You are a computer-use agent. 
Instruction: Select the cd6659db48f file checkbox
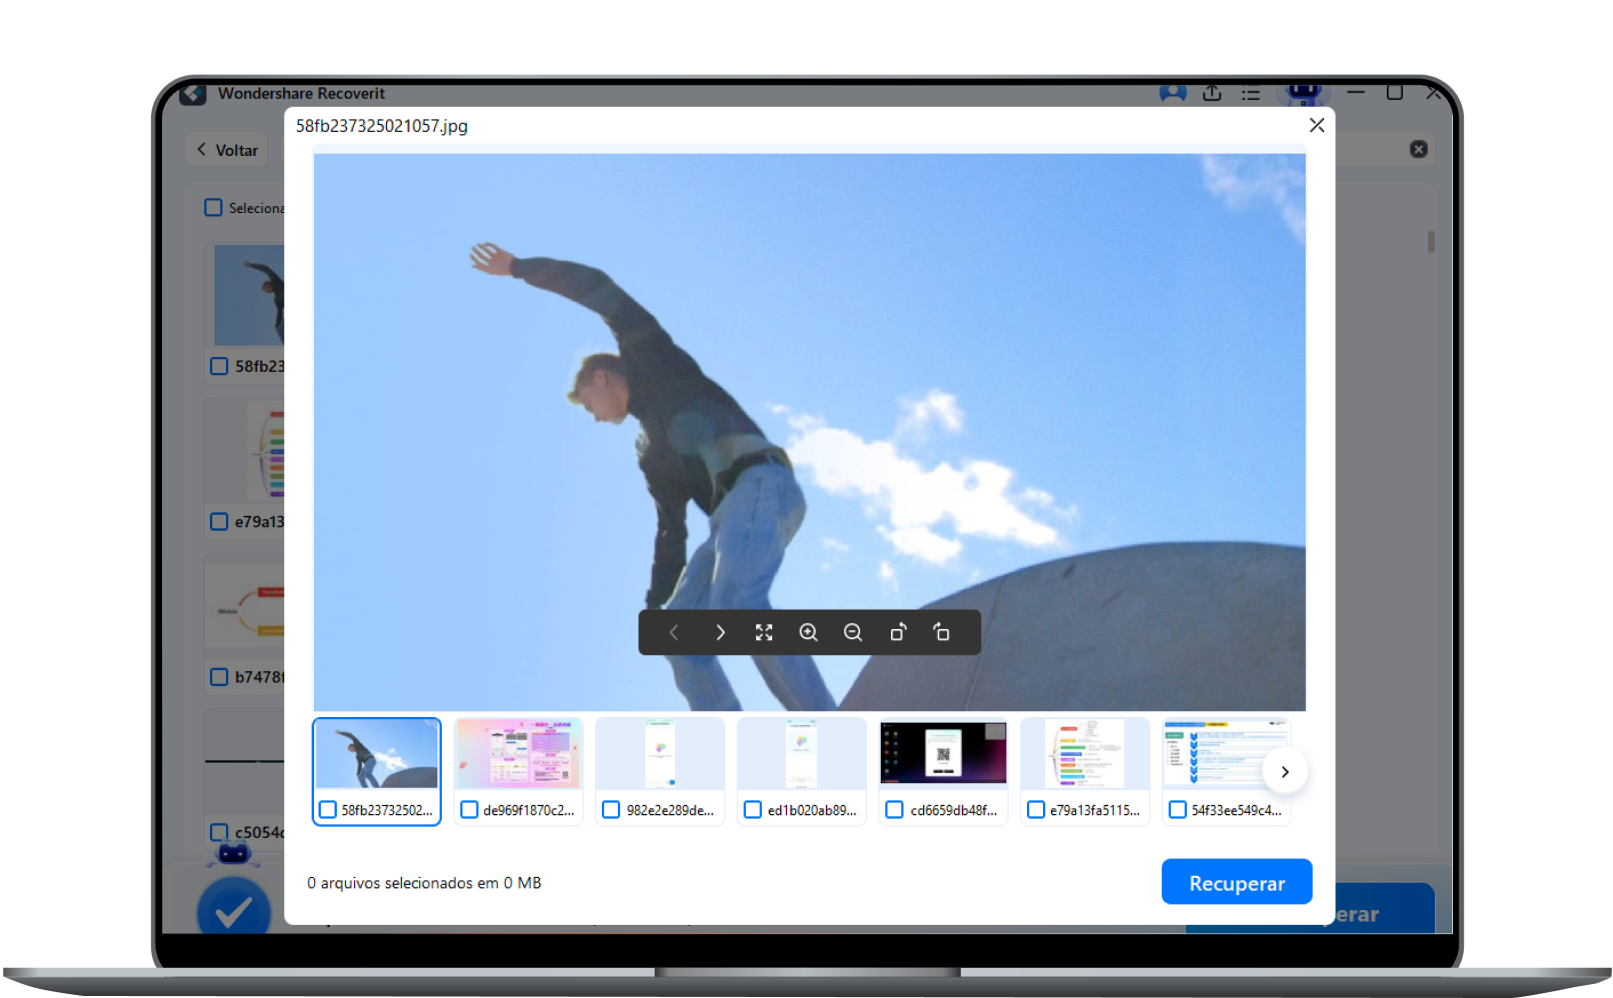[x=895, y=810]
